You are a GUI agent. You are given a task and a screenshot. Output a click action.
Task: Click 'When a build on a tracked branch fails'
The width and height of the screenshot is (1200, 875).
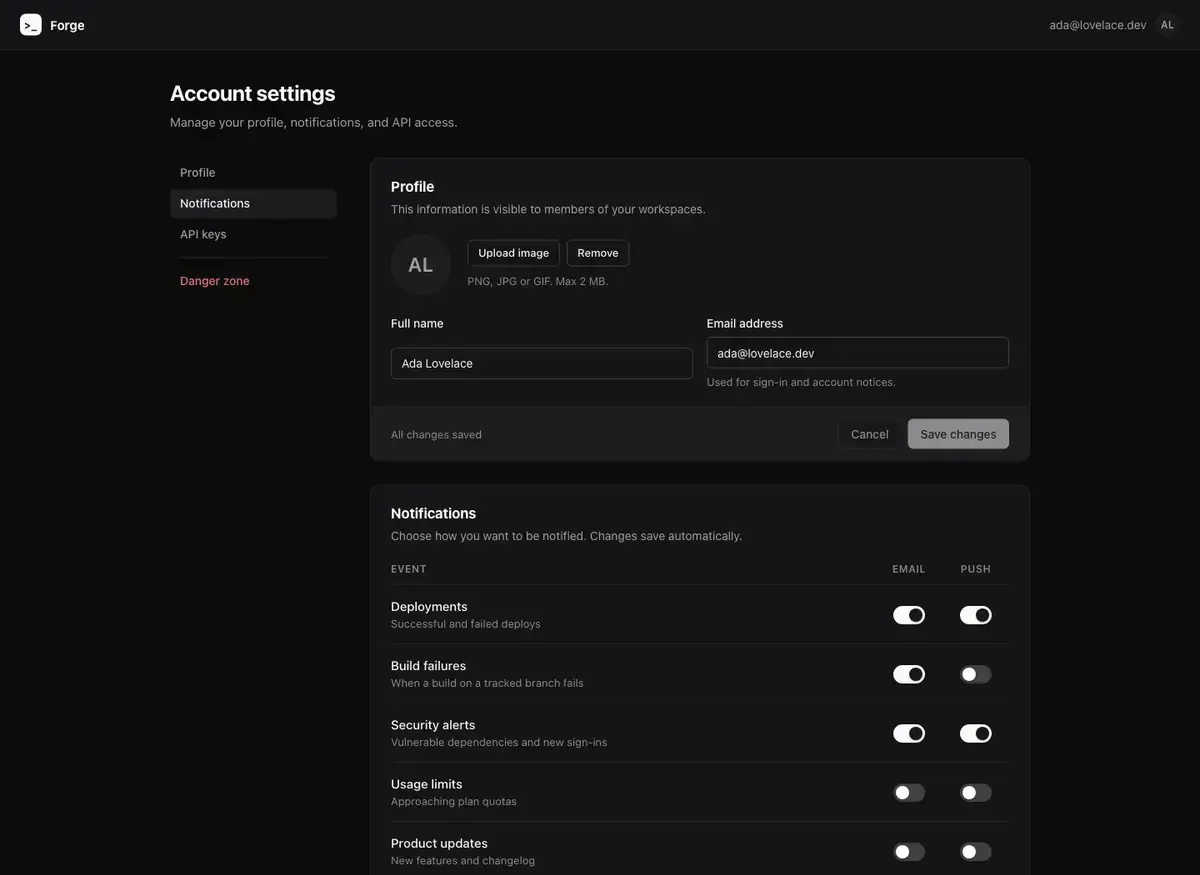click(x=487, y=684)
